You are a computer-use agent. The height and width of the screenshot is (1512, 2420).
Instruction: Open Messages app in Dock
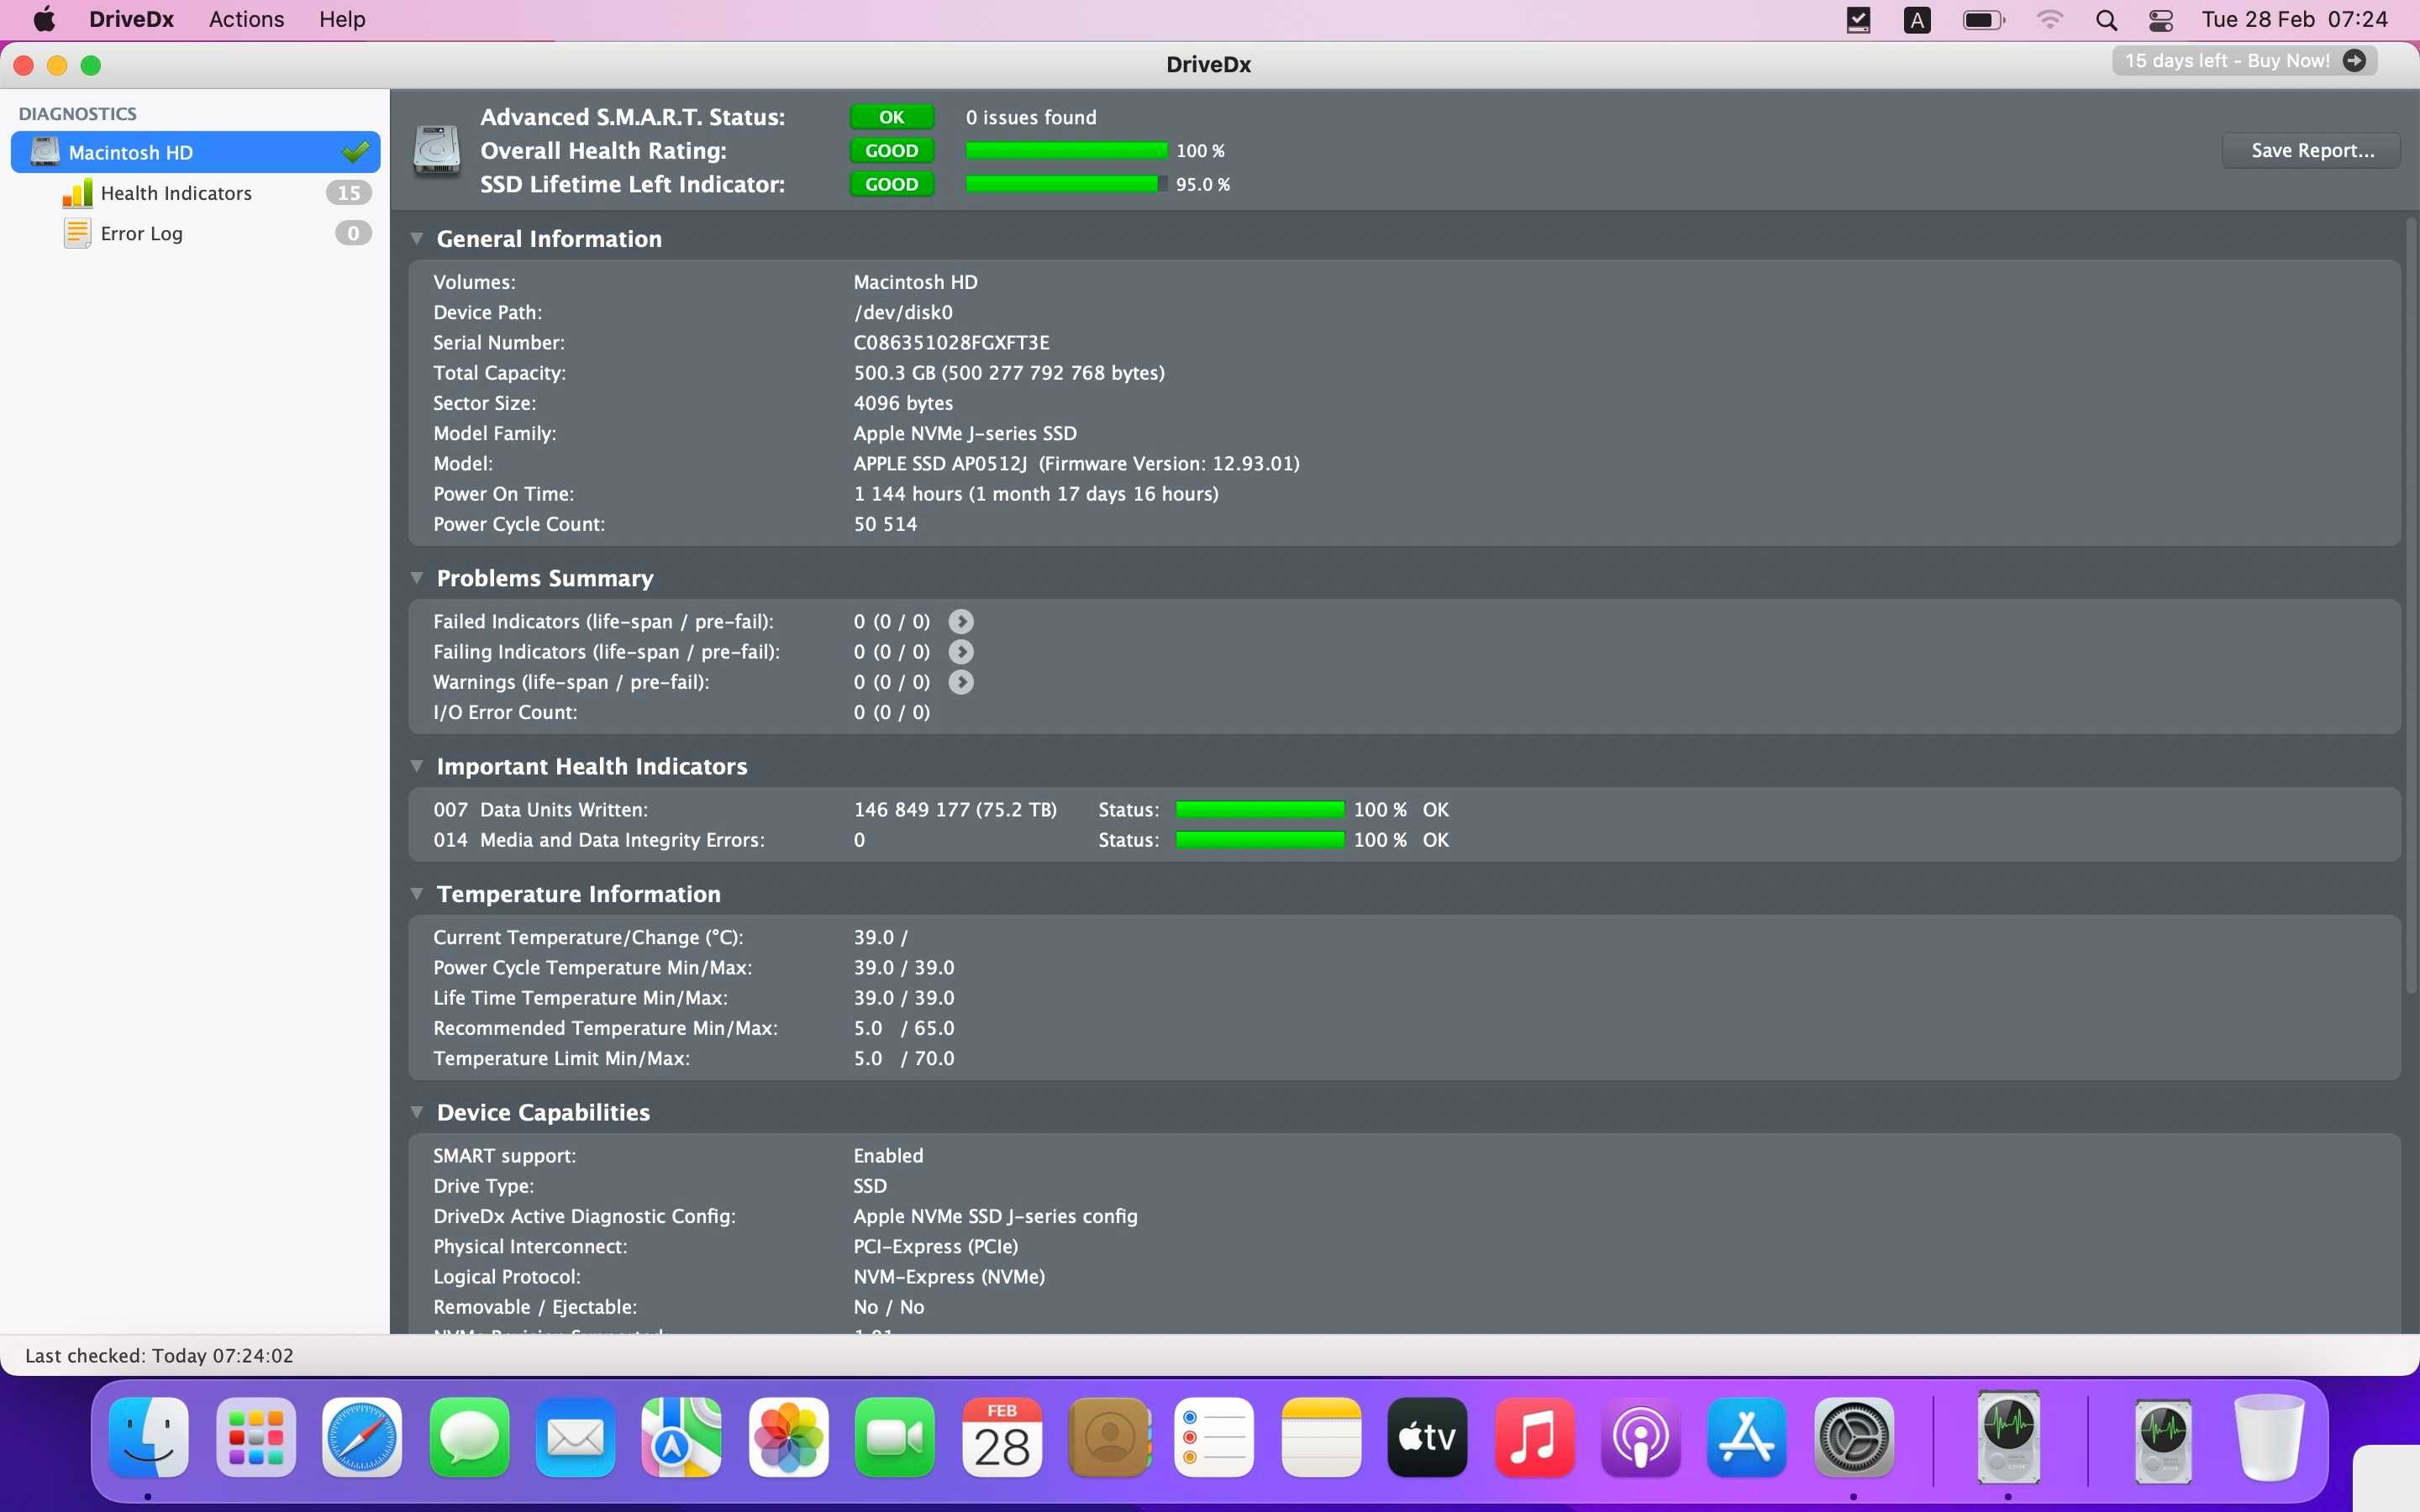[x=469, y=1437]
